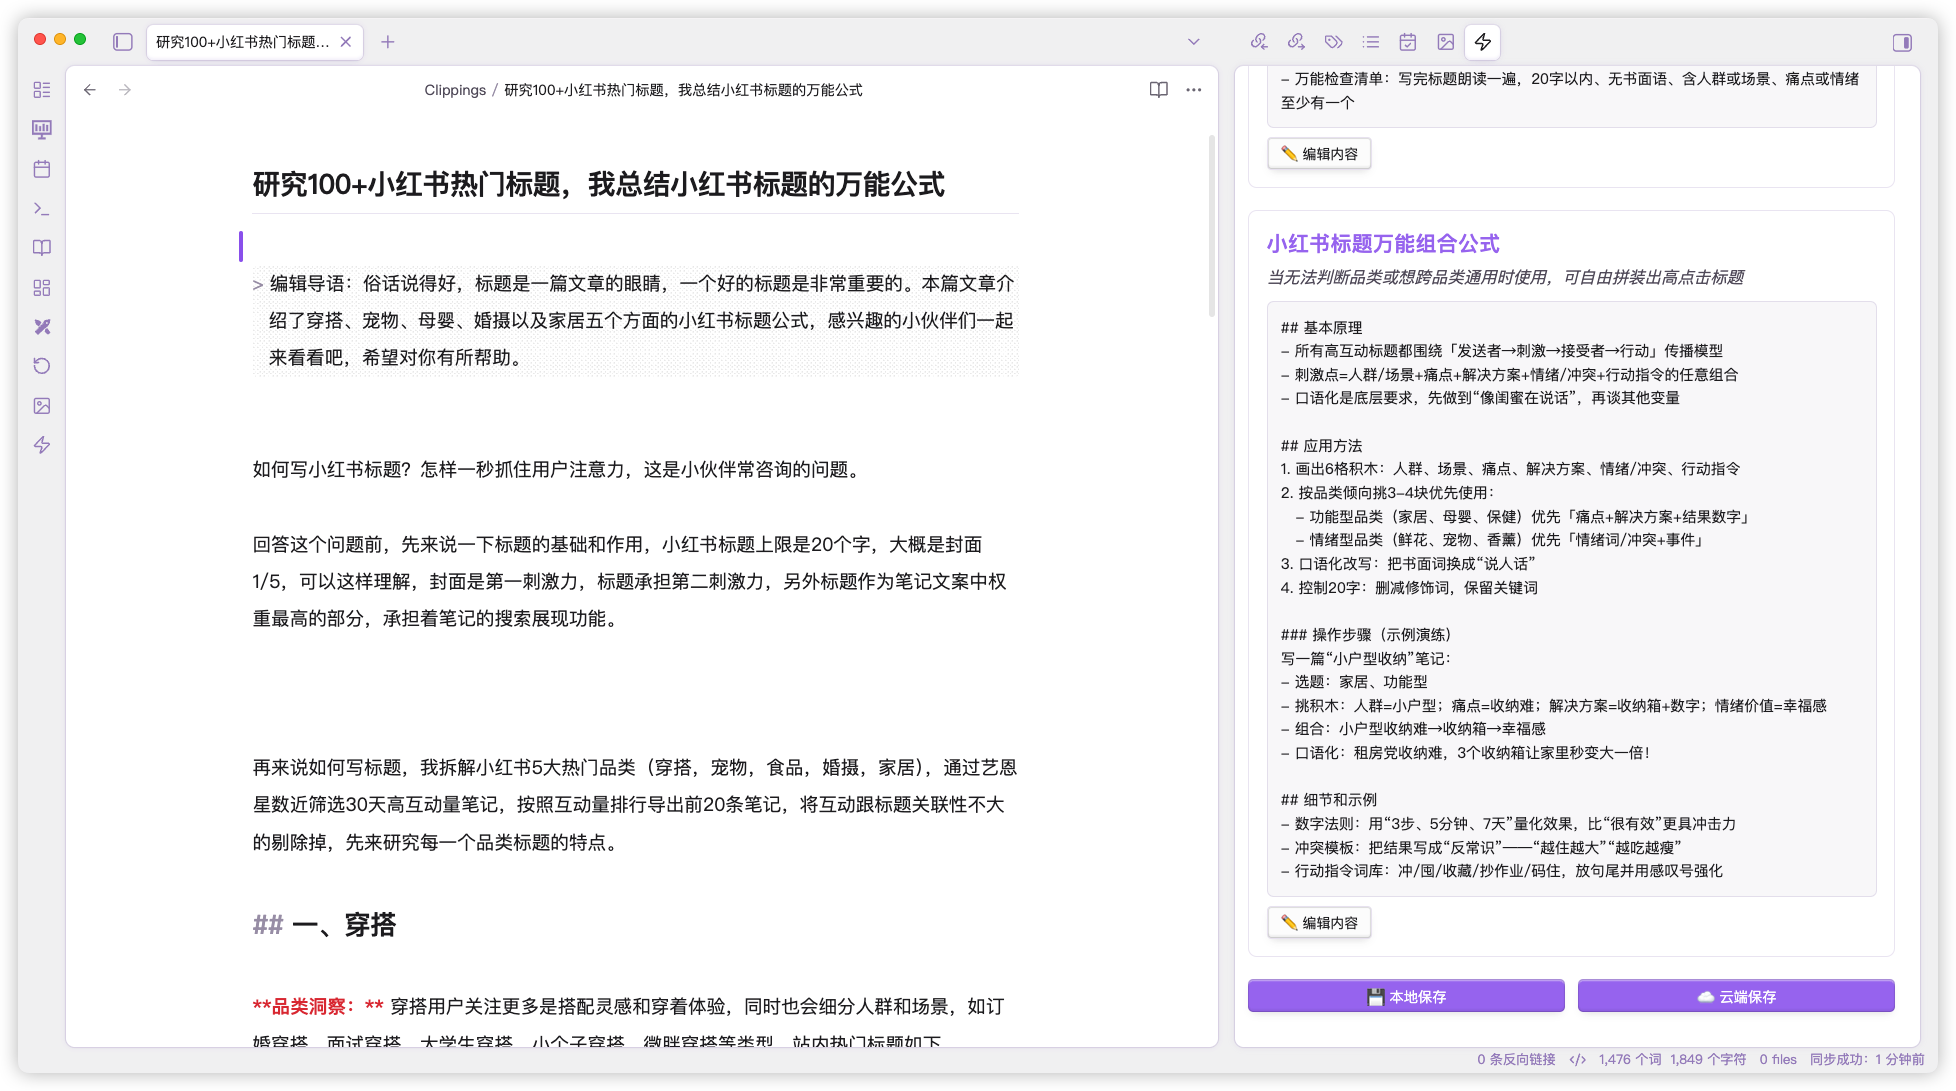Open the book icon in left ribbon
The height and width of the screenshot is (1091, 1956).
42,248
